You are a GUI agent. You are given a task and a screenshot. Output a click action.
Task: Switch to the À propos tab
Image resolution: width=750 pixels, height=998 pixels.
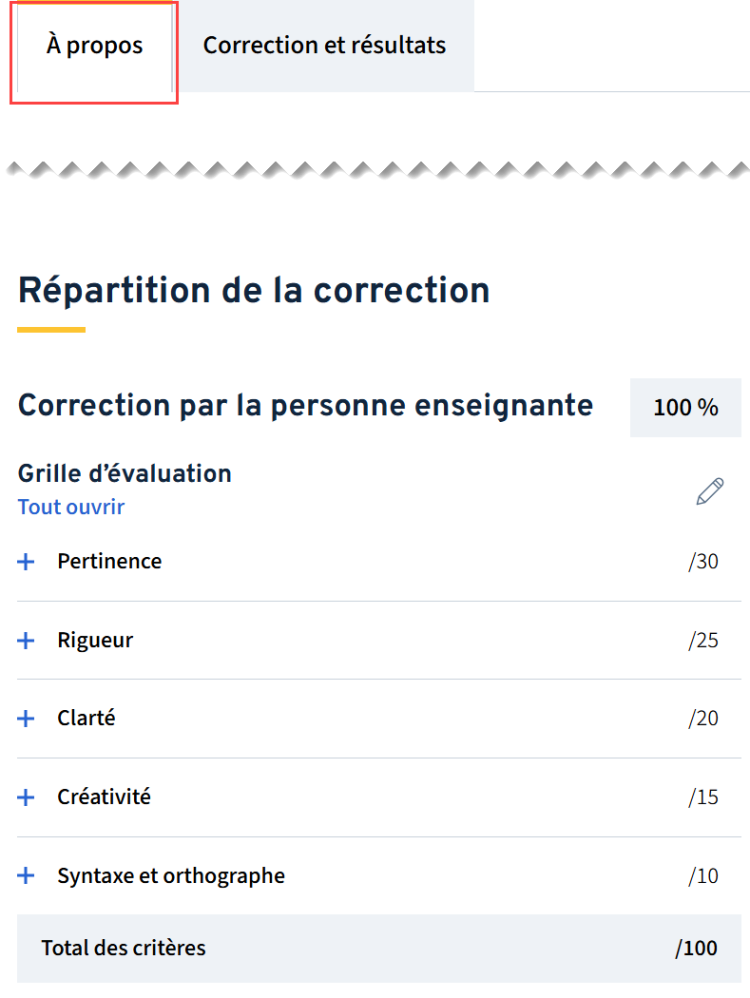(x=94, y=46)
